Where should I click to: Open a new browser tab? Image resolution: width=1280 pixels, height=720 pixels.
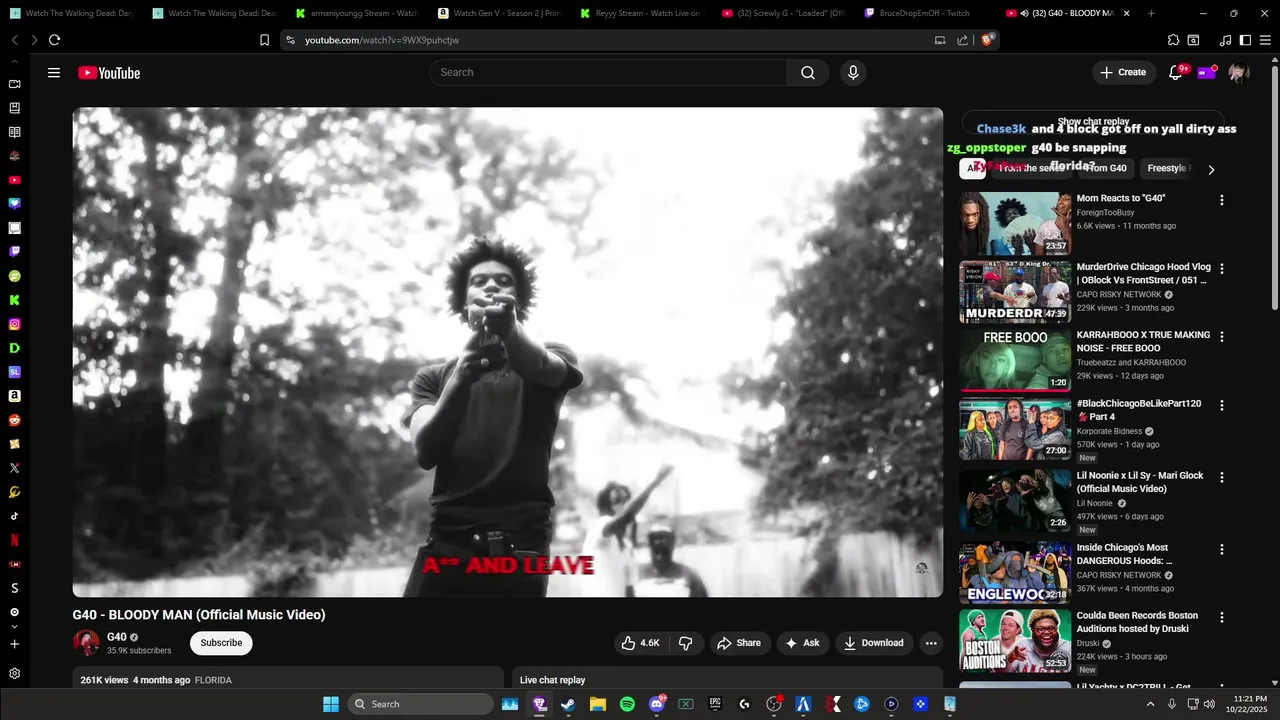click(x=1151, y=13)
